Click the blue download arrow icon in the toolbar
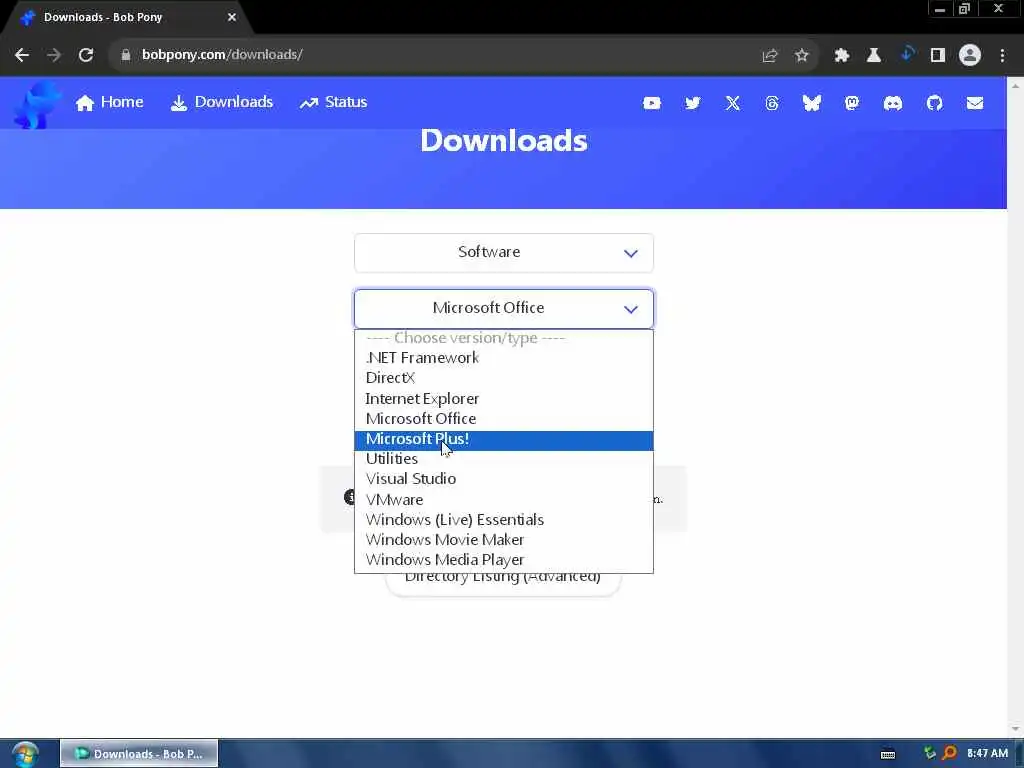Image resolution: width=1024 pixels, height=768 pixels. [x=906, y=54]
